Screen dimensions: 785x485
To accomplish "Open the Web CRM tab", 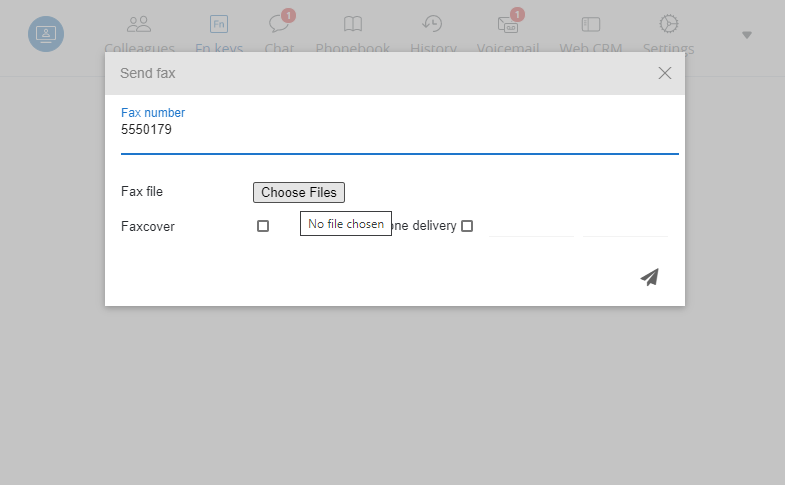I will [591, 34].
